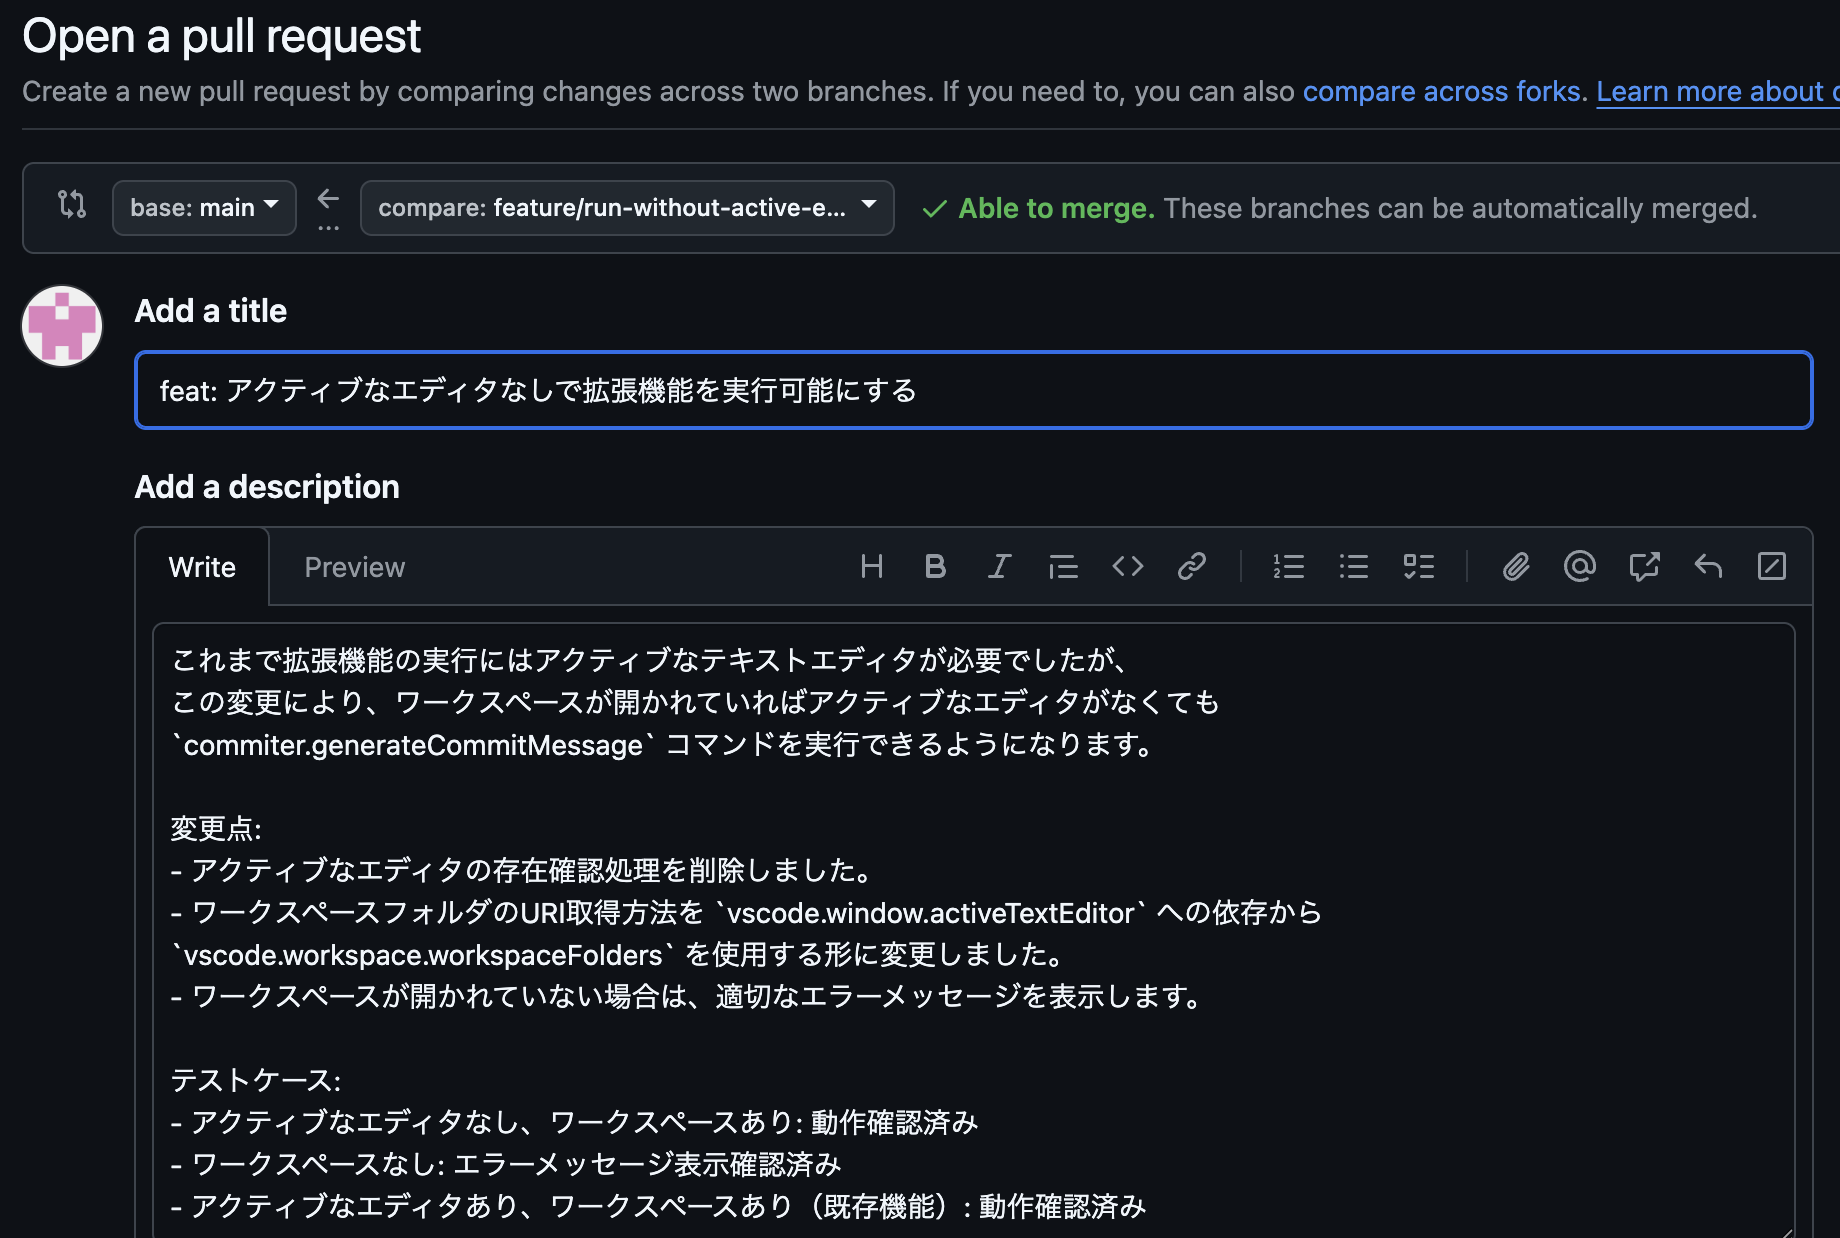Add a task list
This screenshot has height=1238, width=1840.
(x=1418, y=566)
